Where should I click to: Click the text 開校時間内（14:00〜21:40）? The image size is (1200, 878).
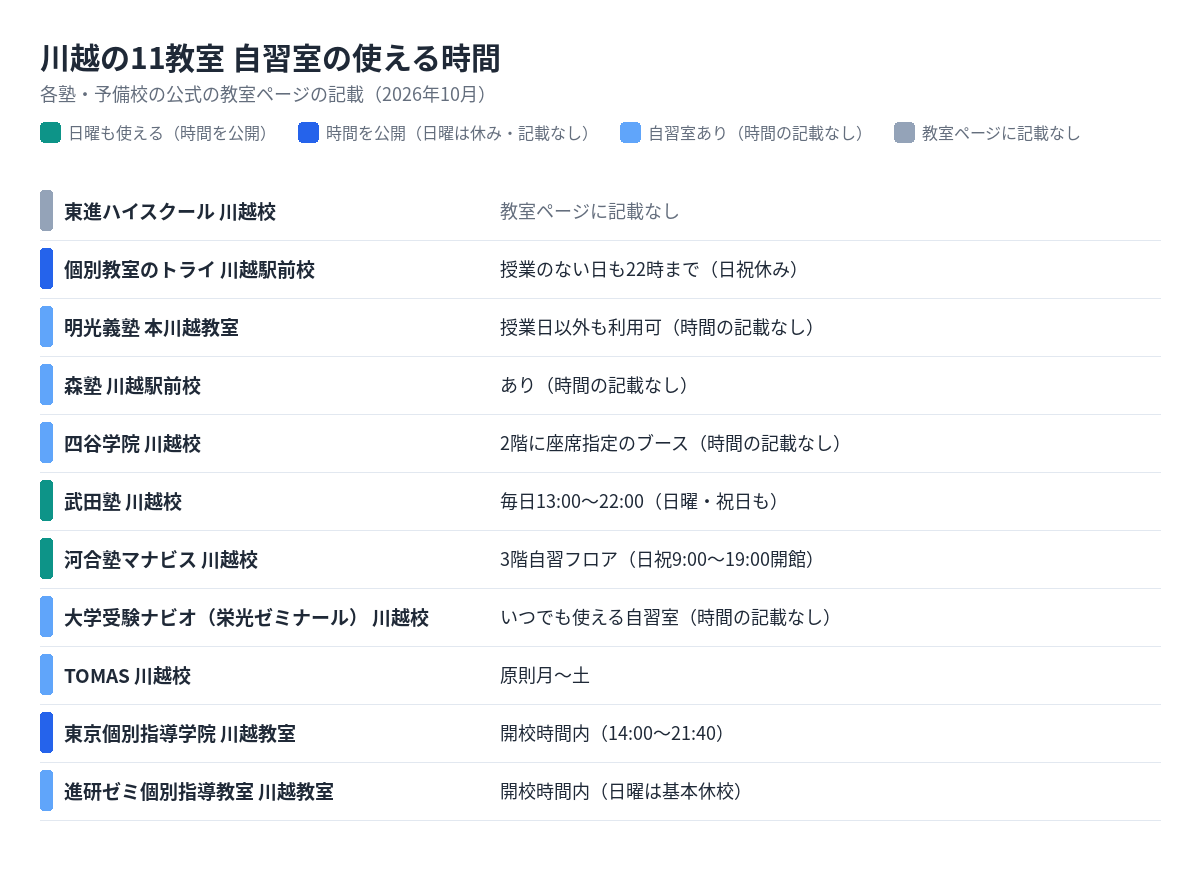[x=616, y=734]
